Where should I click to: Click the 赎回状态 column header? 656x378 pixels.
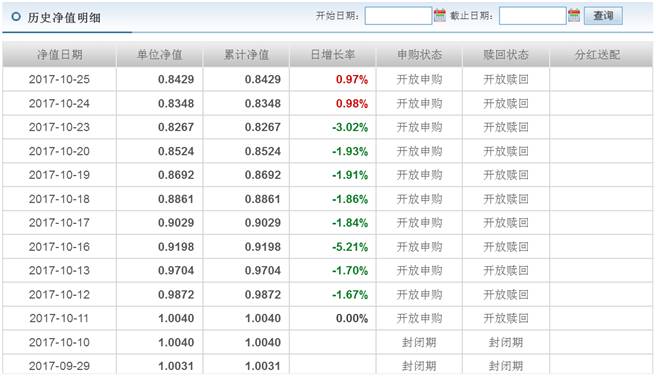coord(506,55)
